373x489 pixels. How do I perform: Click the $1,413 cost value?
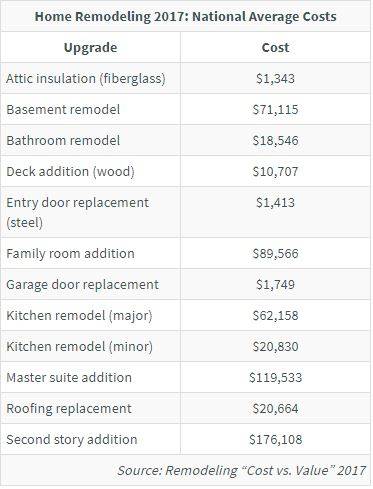point(275,203)
